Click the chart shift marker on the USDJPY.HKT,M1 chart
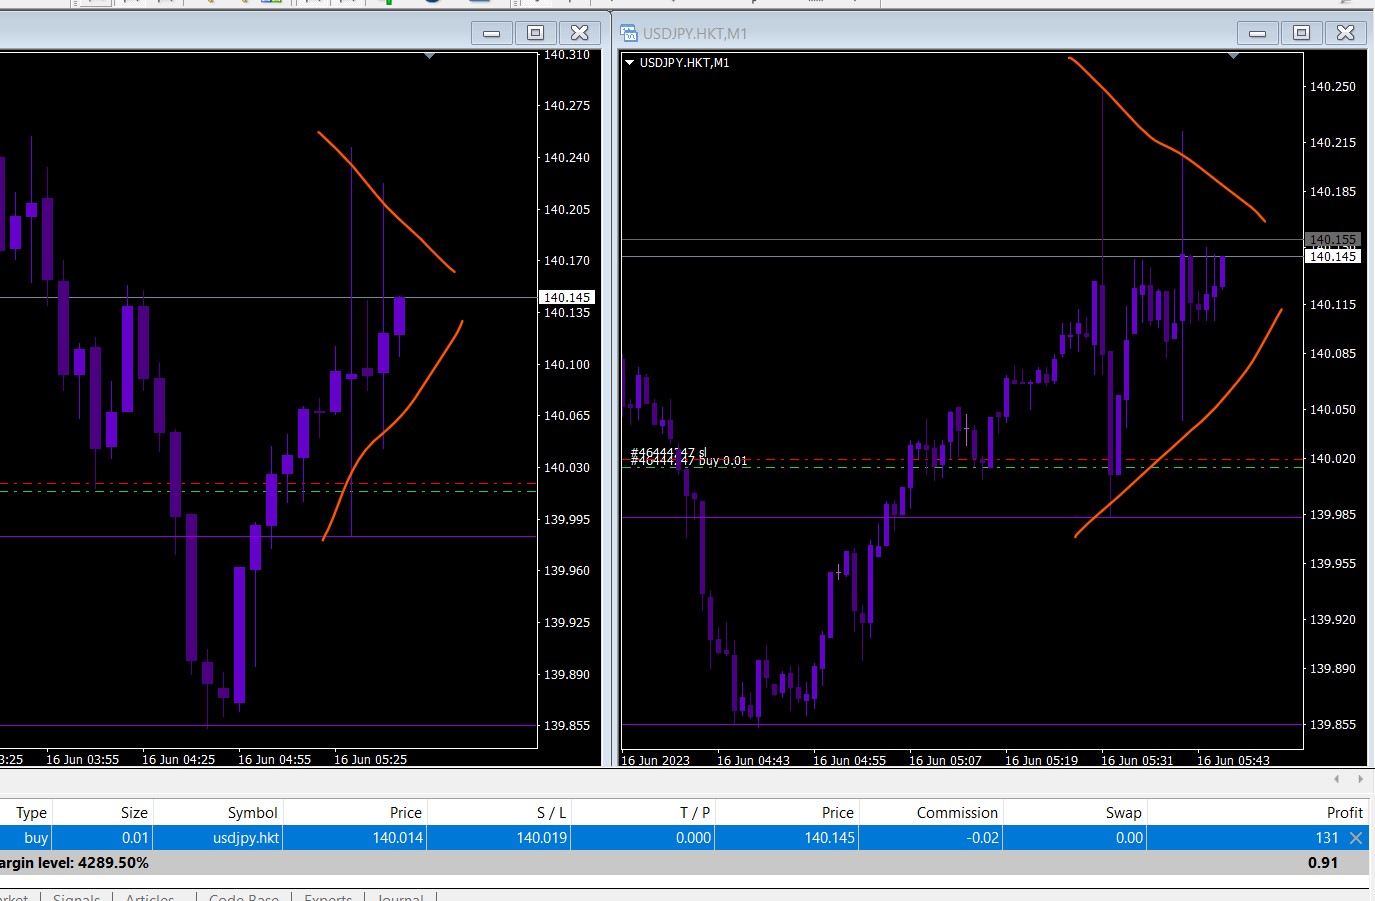Viewport: 1375px width, 901px height. (x=1233, y=56)
